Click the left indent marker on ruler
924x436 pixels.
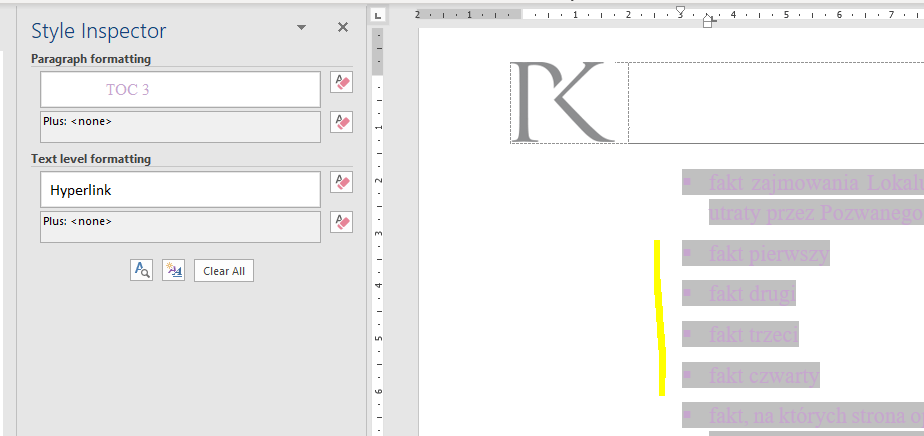(x=708, y=22)
